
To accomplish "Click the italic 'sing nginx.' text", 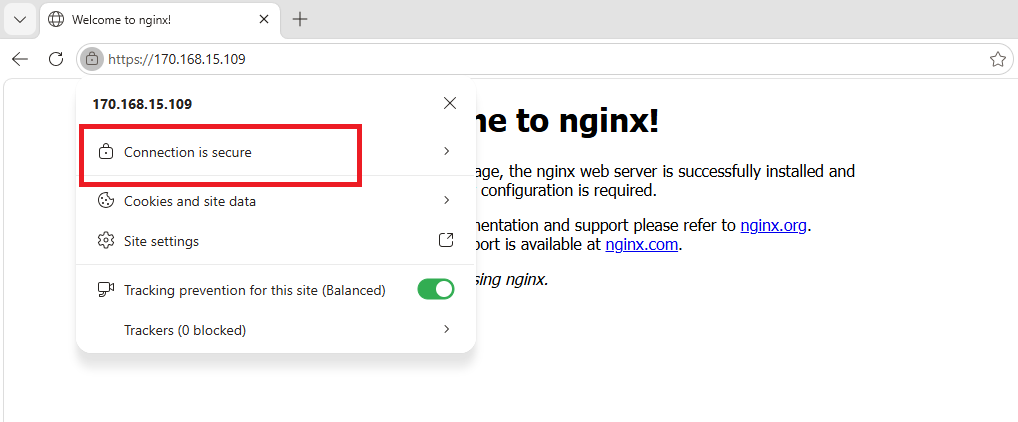I will tap(512, 280).
